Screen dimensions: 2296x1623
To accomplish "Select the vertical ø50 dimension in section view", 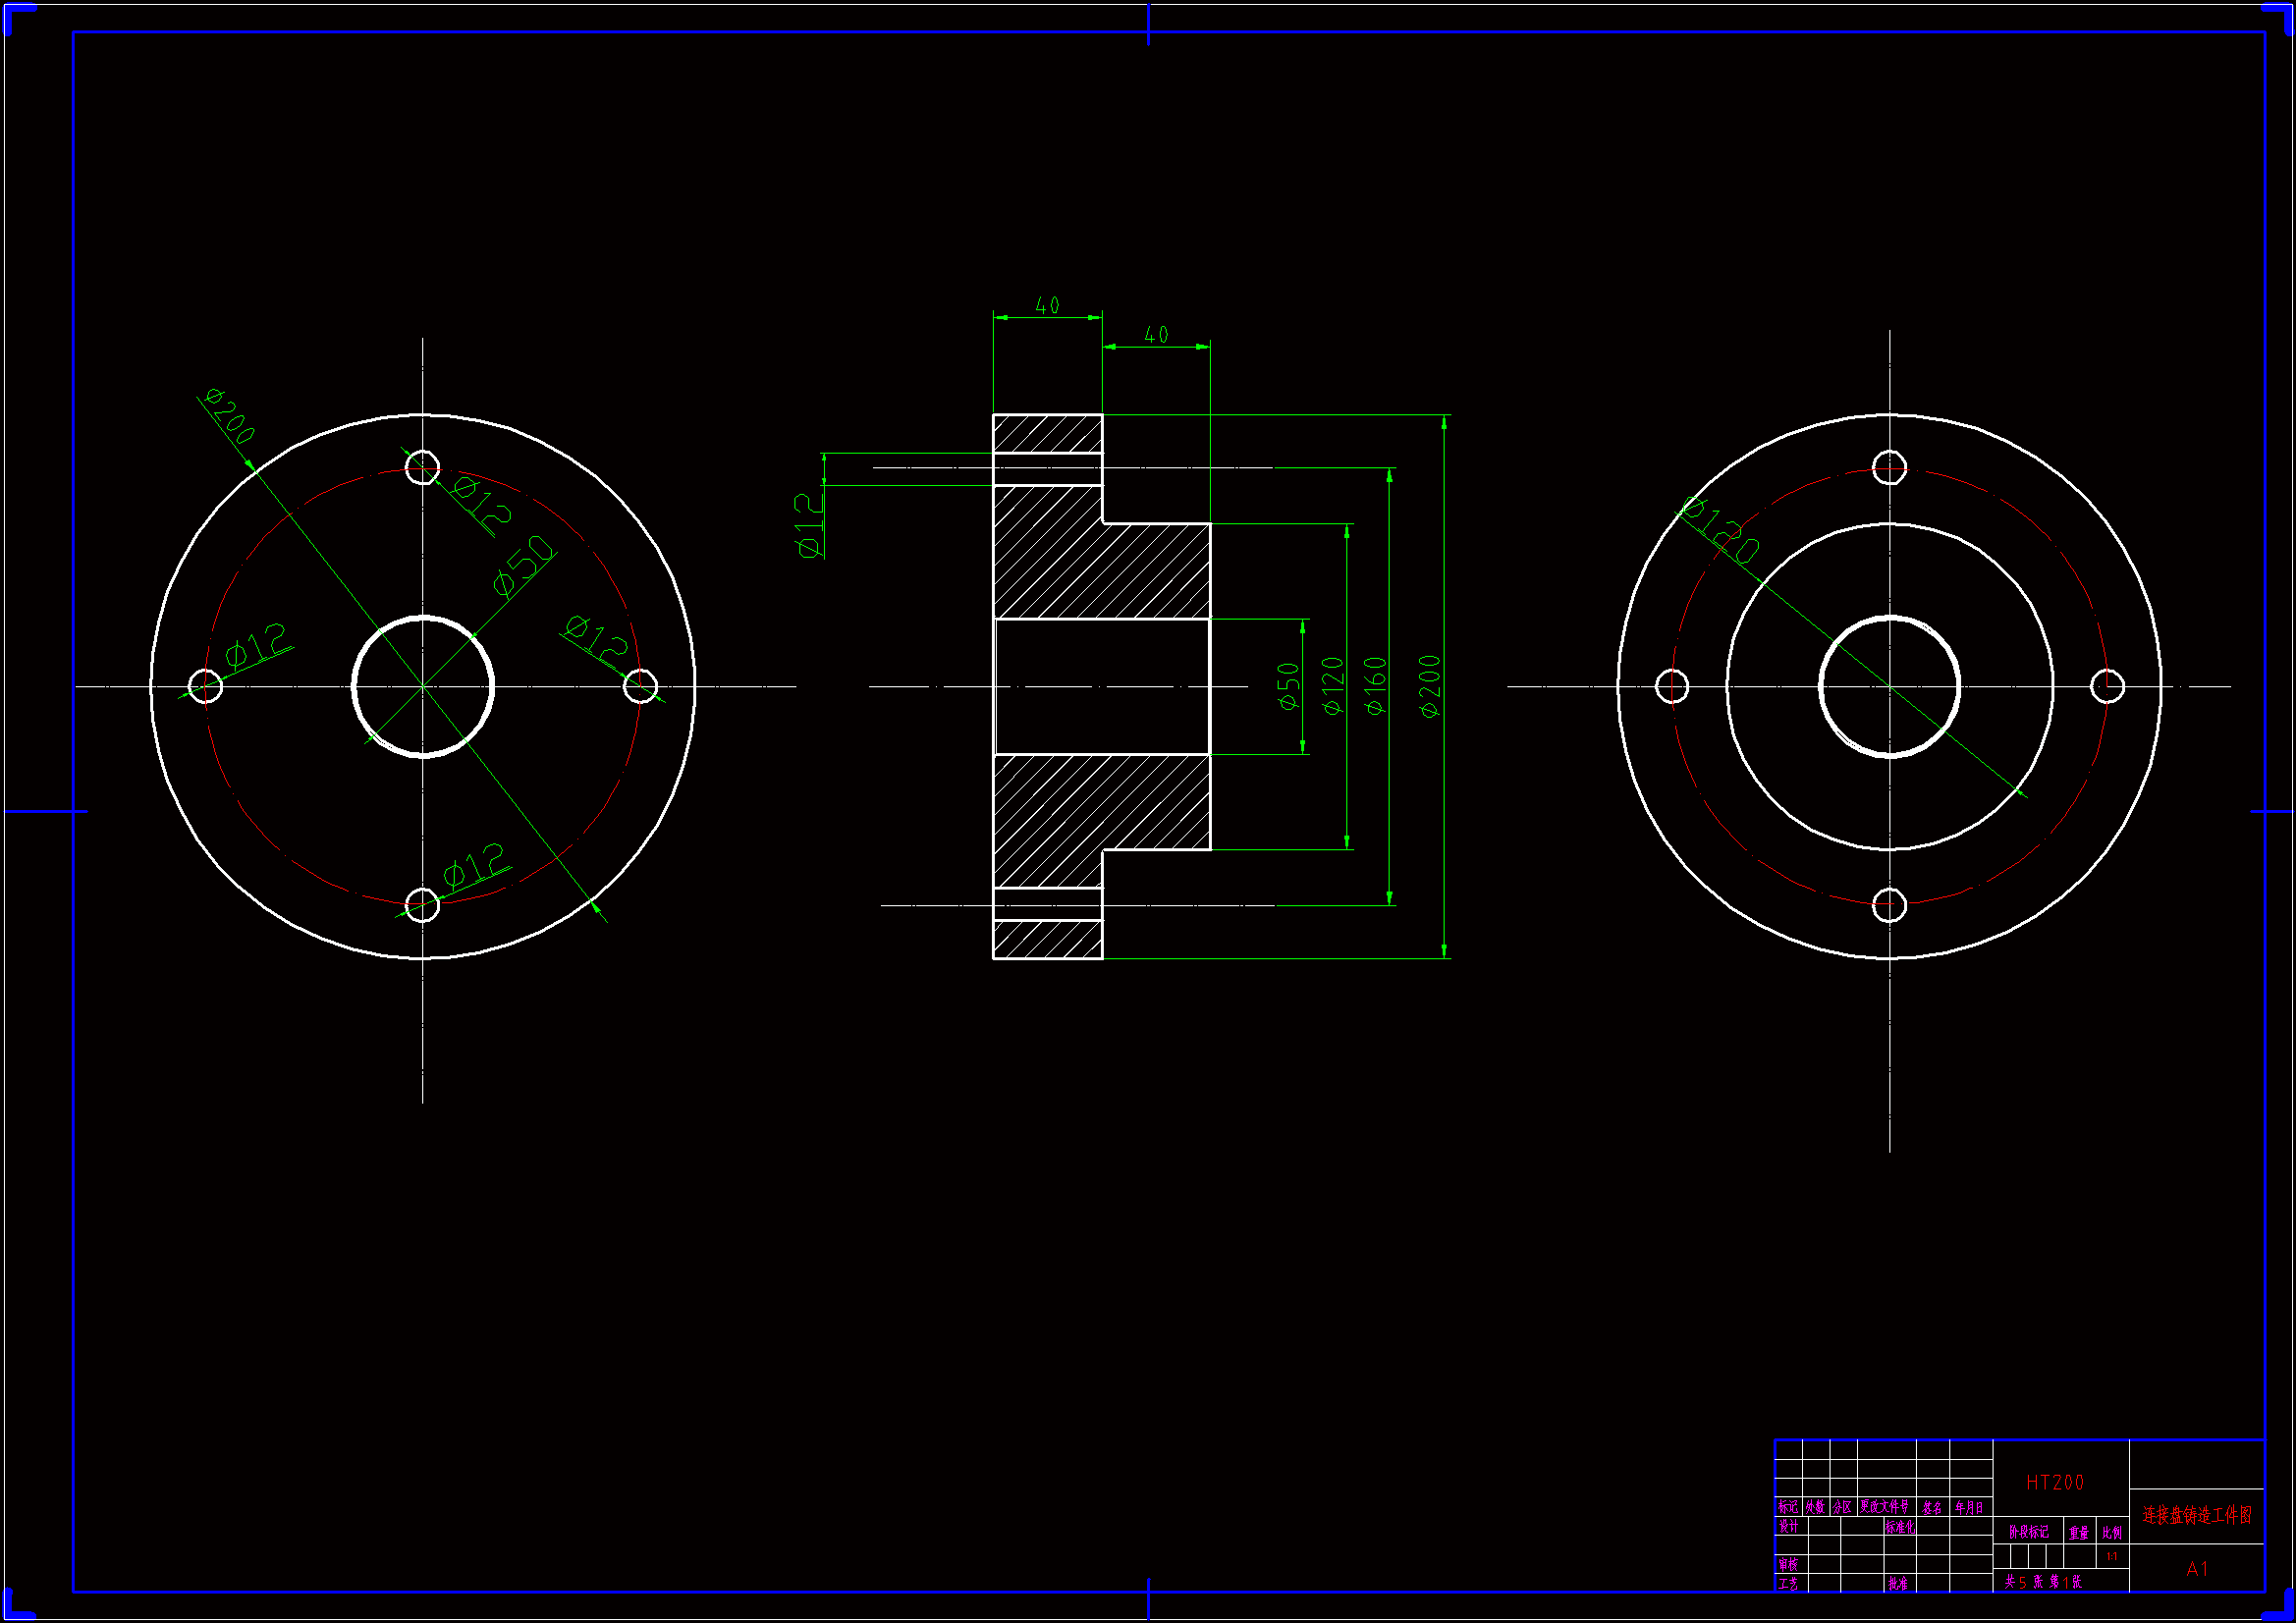I will click(1289, 686).
